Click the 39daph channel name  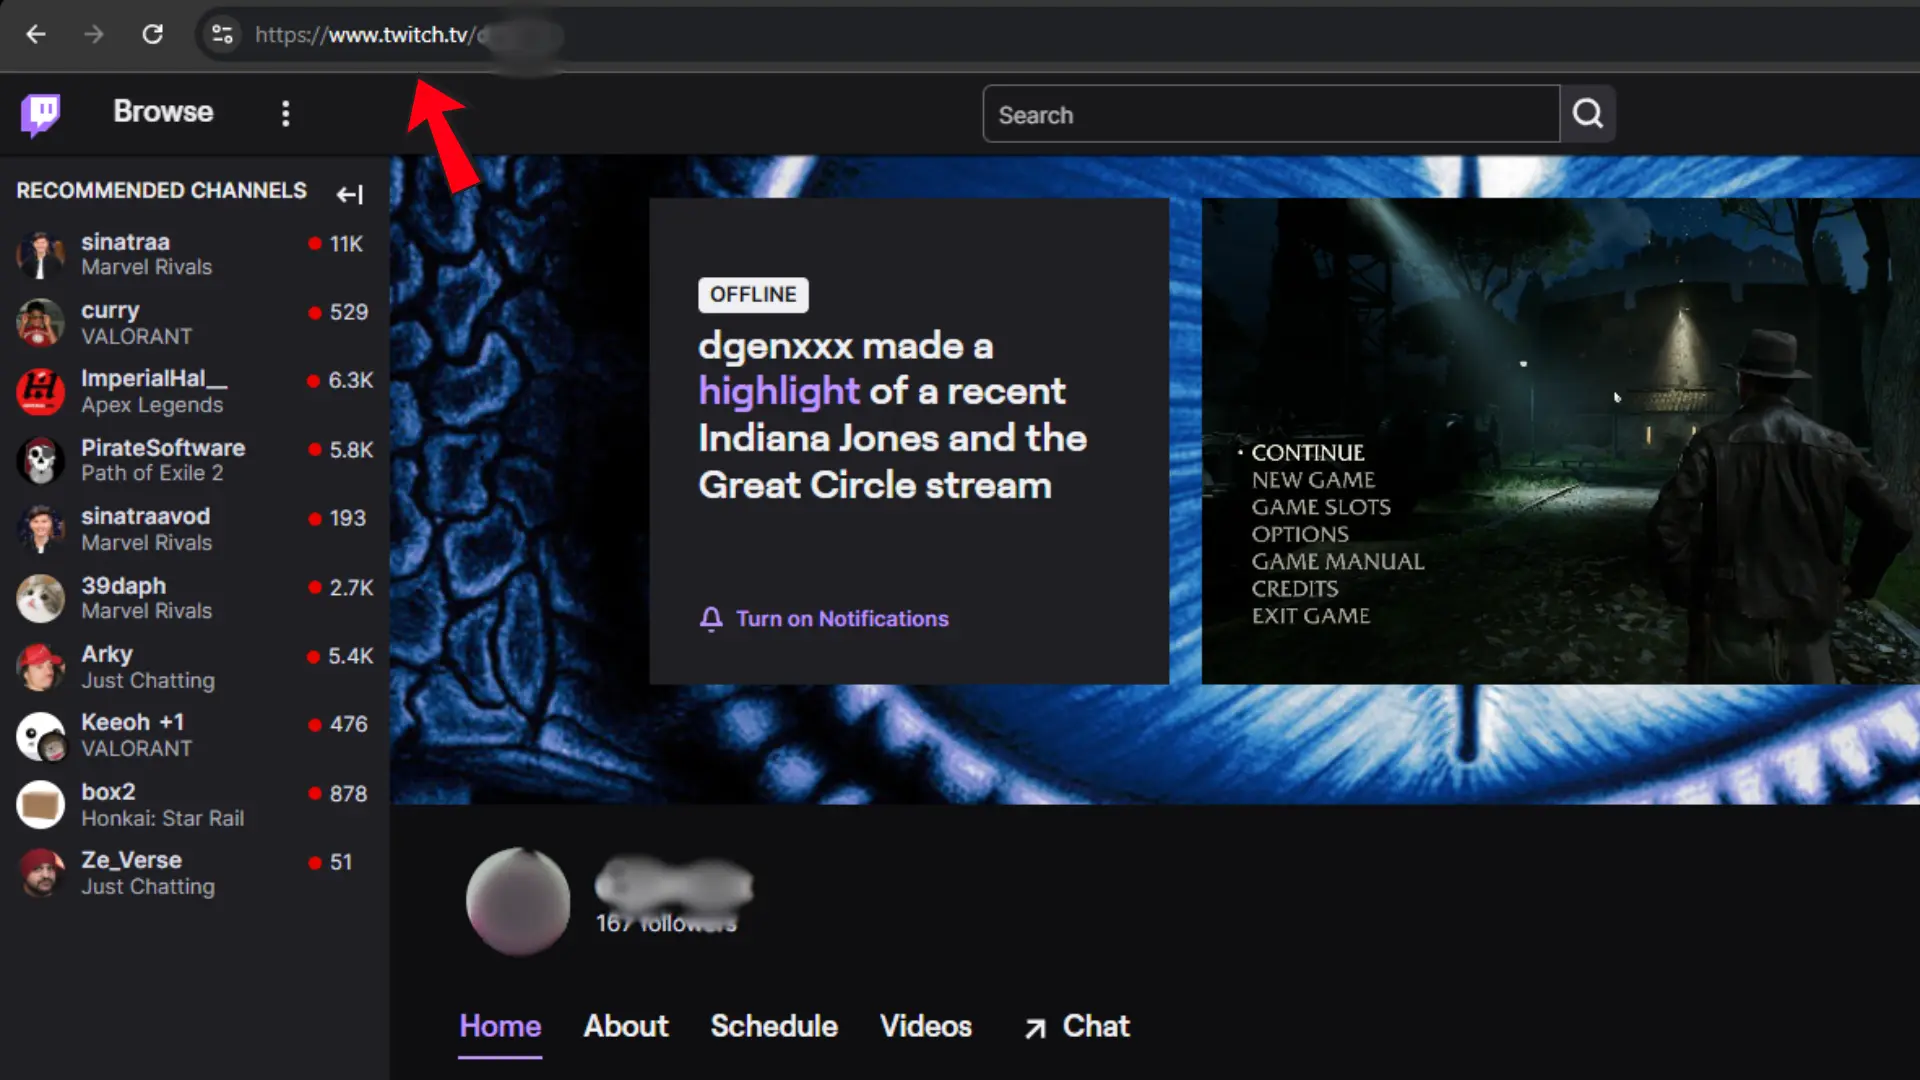click(123, 586)
